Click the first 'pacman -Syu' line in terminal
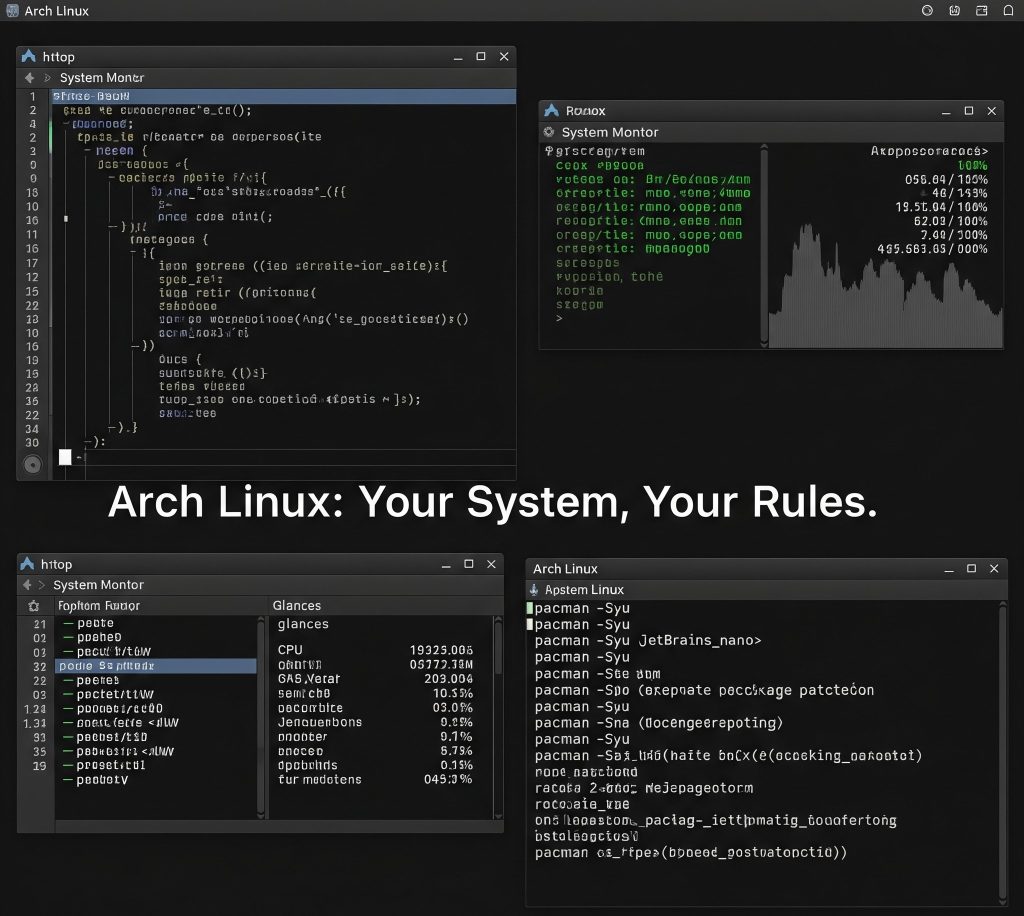This screenshot has height=916, width=1024. tap(582, 608)
